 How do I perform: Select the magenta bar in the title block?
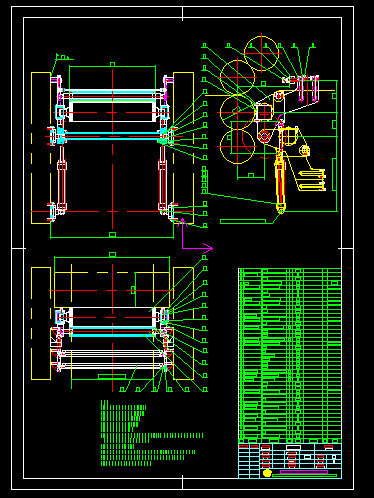[304, 472]
